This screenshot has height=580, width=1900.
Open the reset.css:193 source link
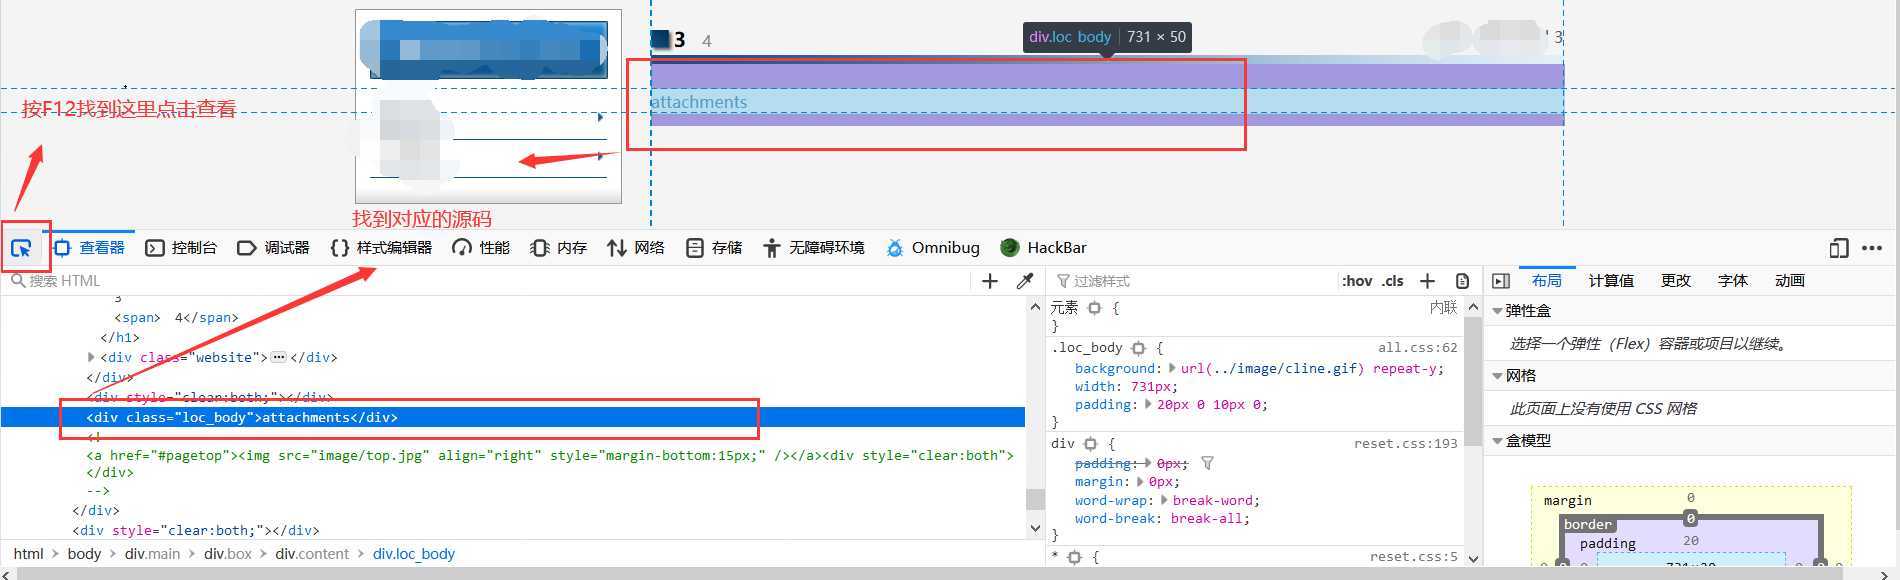coord(1405,443)
